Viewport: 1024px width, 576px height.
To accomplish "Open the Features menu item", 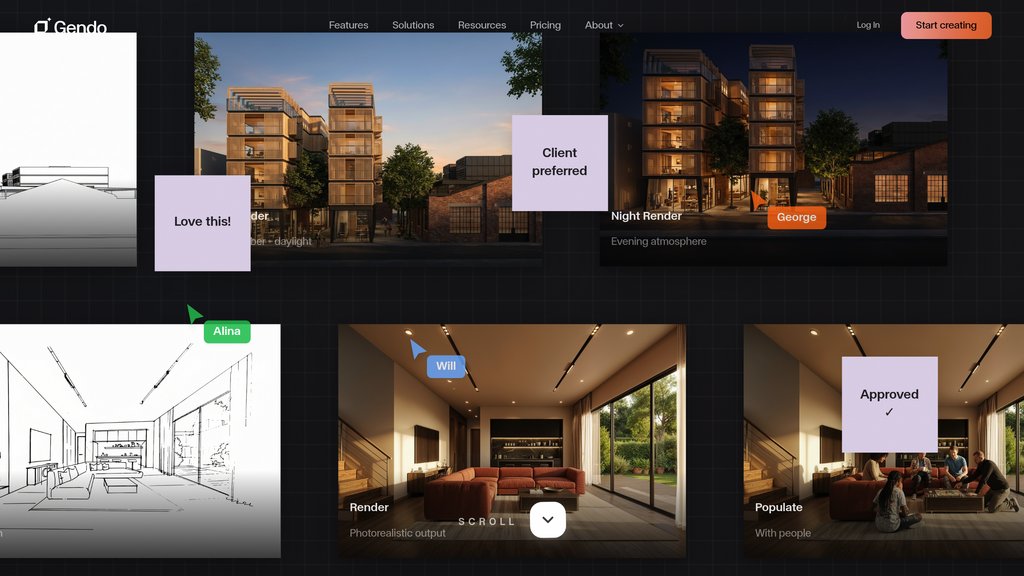I will pyautogui.click(x=348, y=25).
